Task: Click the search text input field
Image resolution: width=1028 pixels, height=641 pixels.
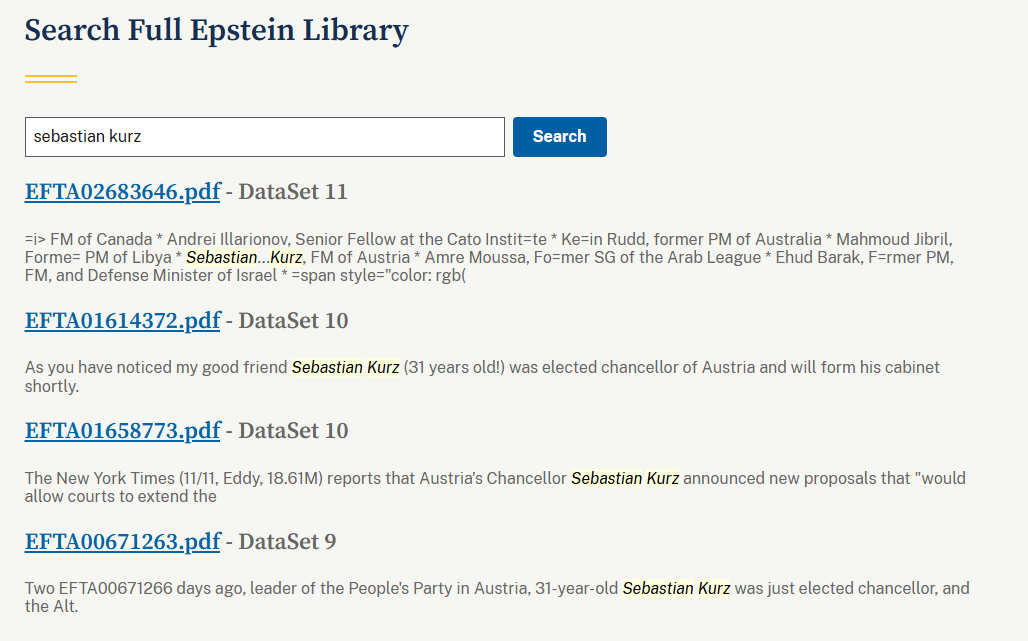Action: coord(264,137)
